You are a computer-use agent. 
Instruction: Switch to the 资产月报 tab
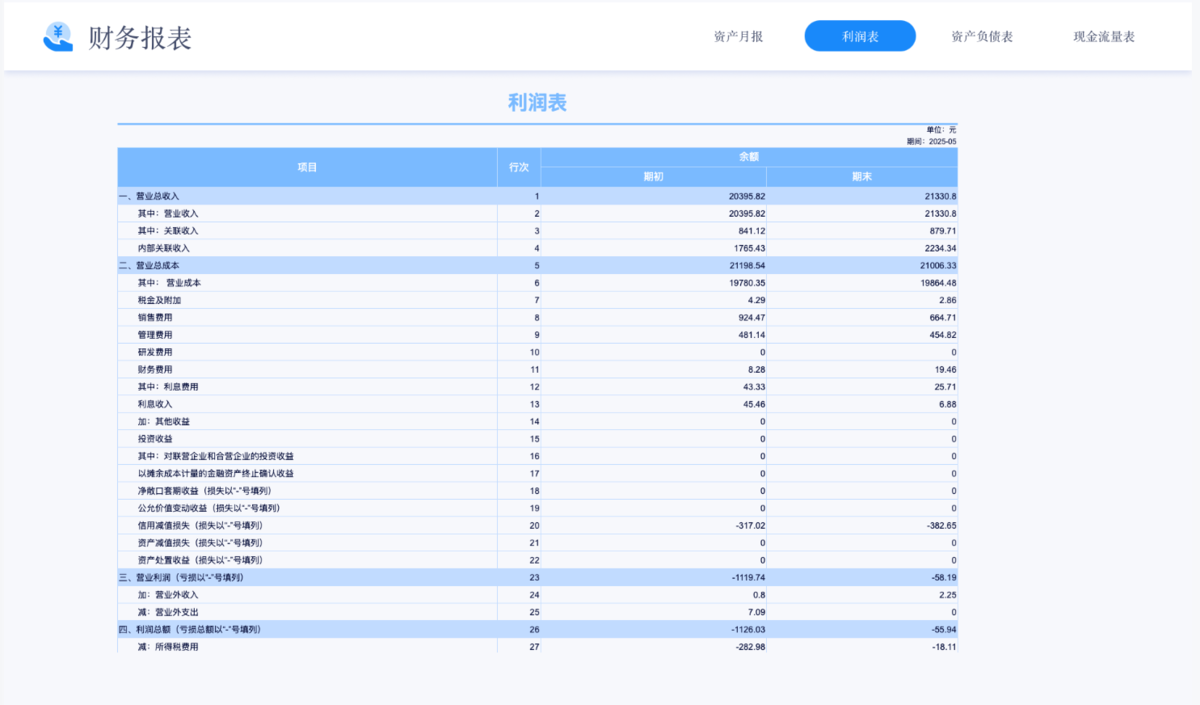click(738, 37)
